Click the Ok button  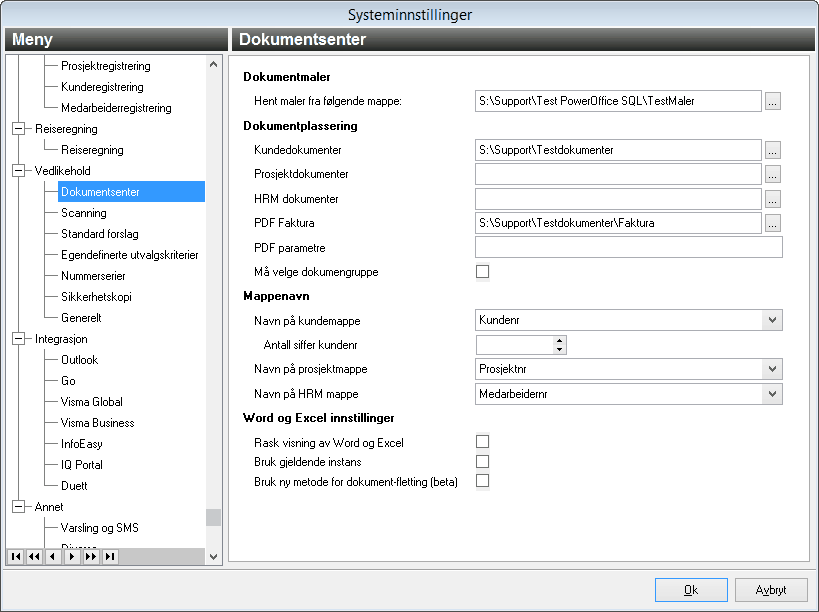pyautogui.click(x=691, y=590)
